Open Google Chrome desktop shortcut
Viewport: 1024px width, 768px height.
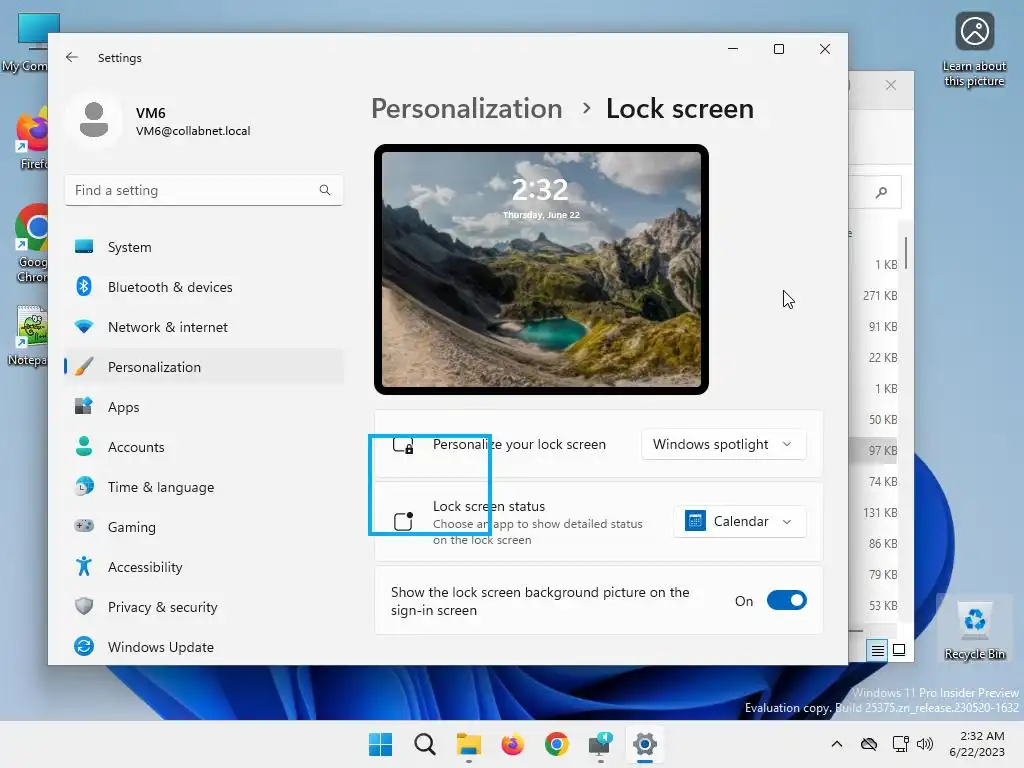click(x=31, y=245)
